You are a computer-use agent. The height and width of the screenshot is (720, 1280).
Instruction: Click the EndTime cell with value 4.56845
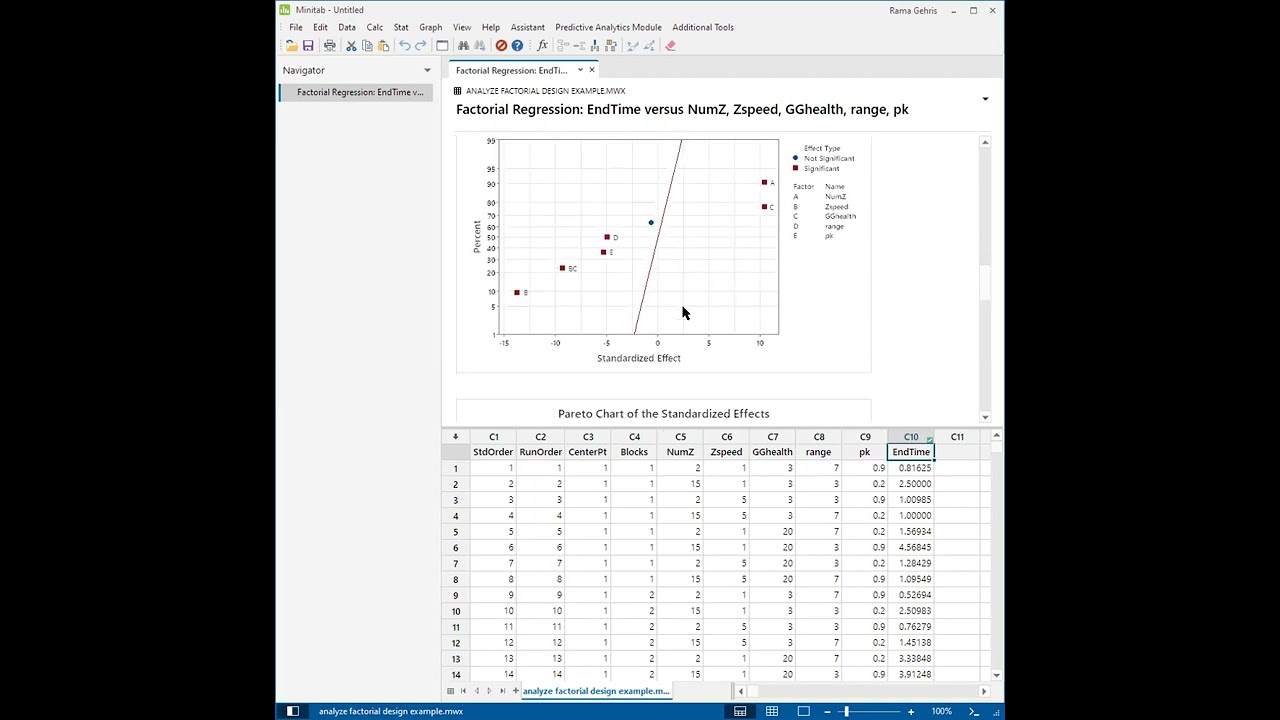[x=911, y=548]
